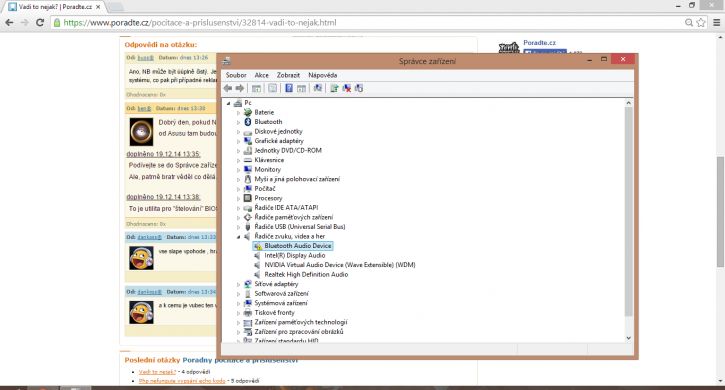Open the Chrome hamburger menu
This screenshot has width=725, height=390.
(x=716, y=22)
